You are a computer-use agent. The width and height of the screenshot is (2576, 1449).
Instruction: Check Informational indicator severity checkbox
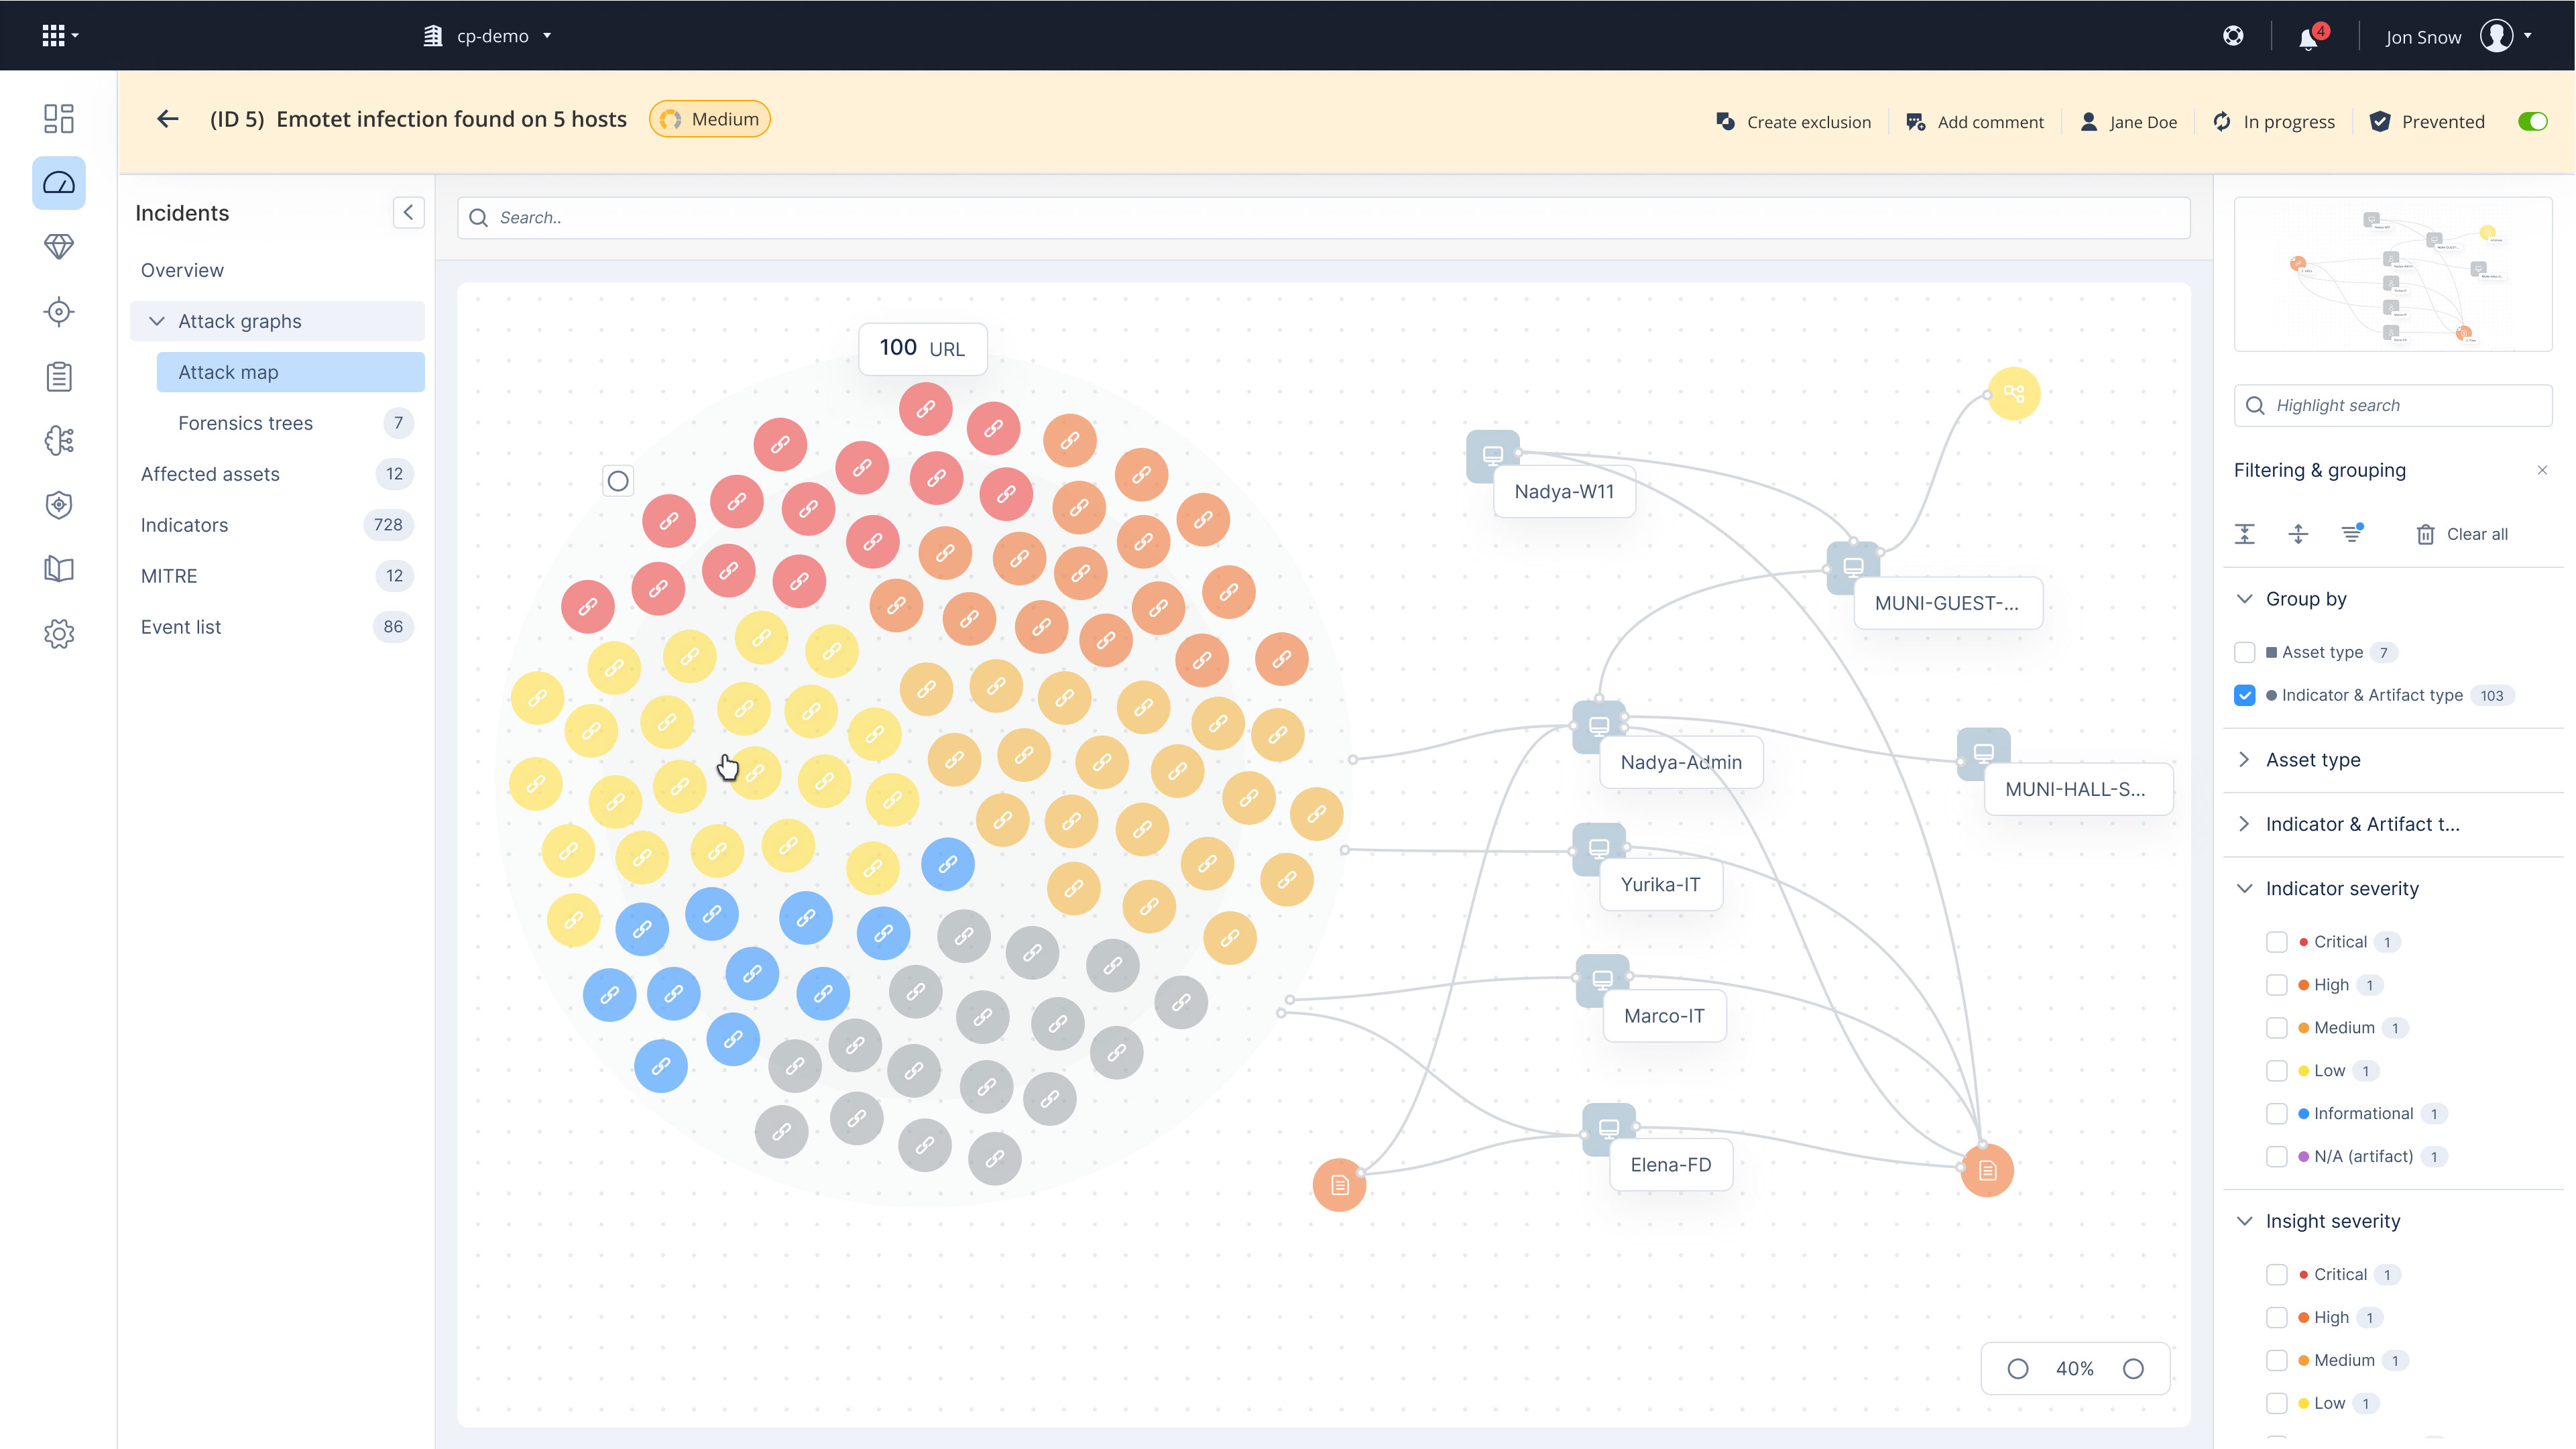tap(2277, 1114)
